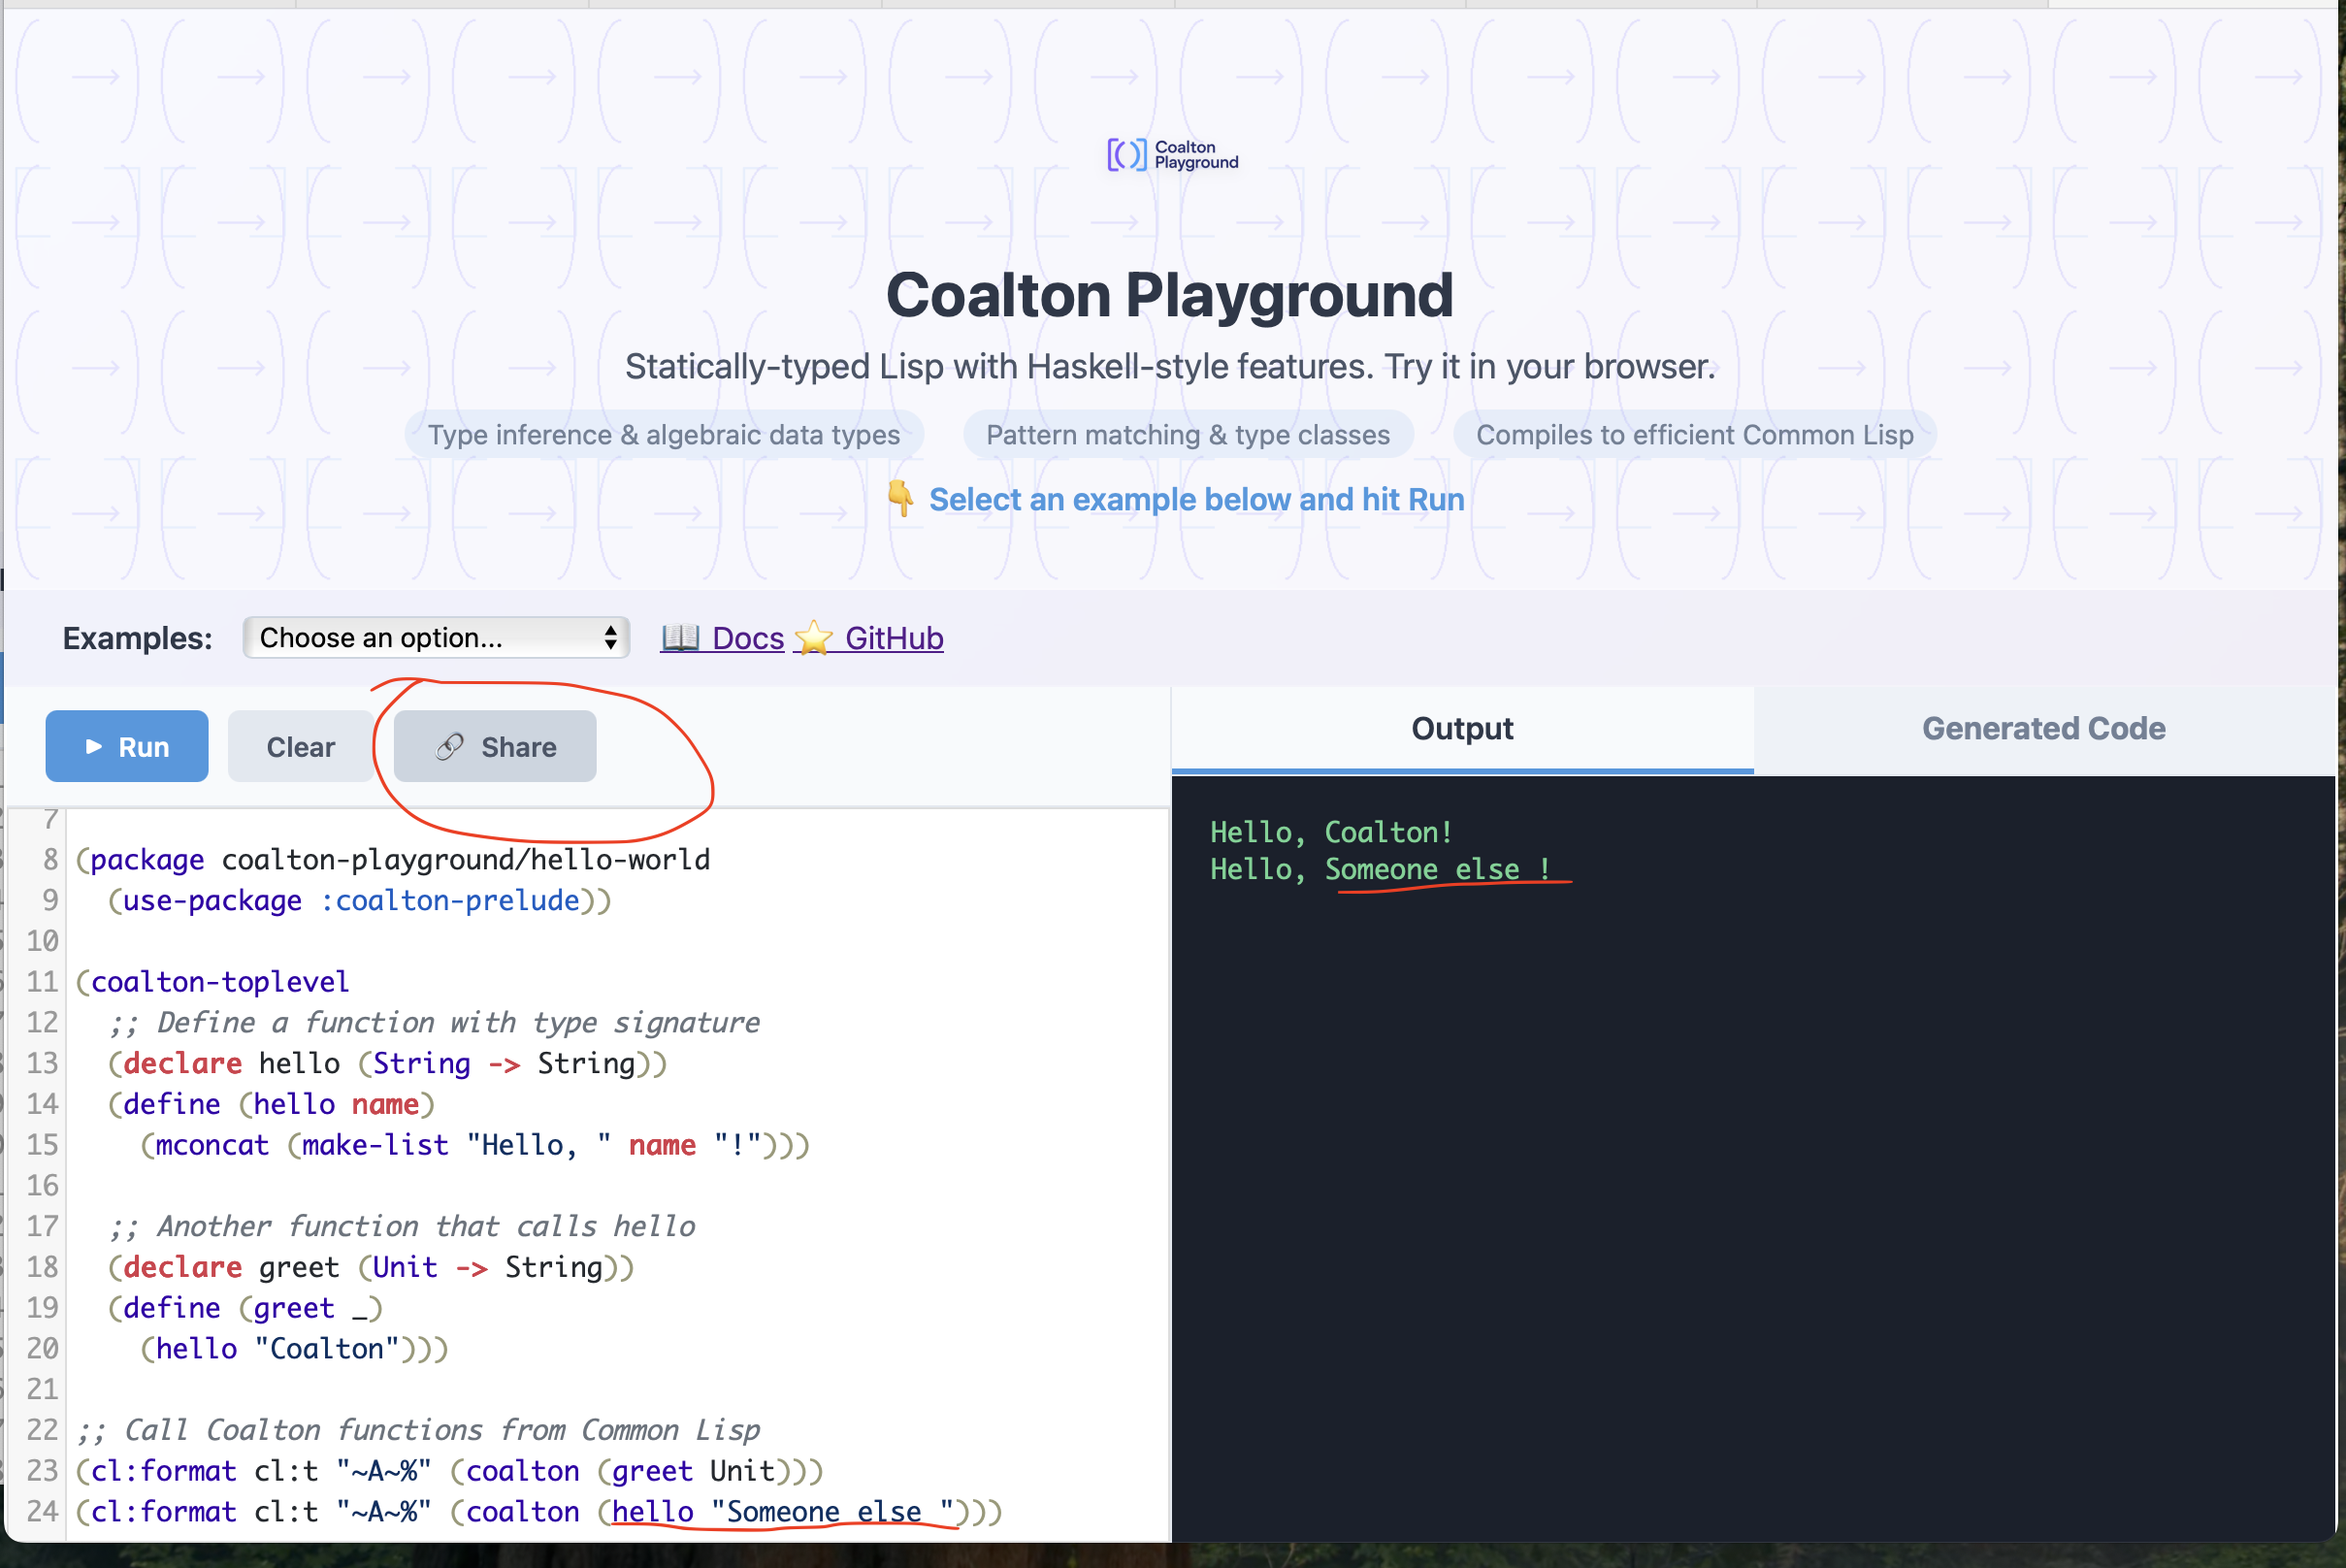Click the pointing-down hand emoji
2346x1568 pixels.
pos(900,498)
